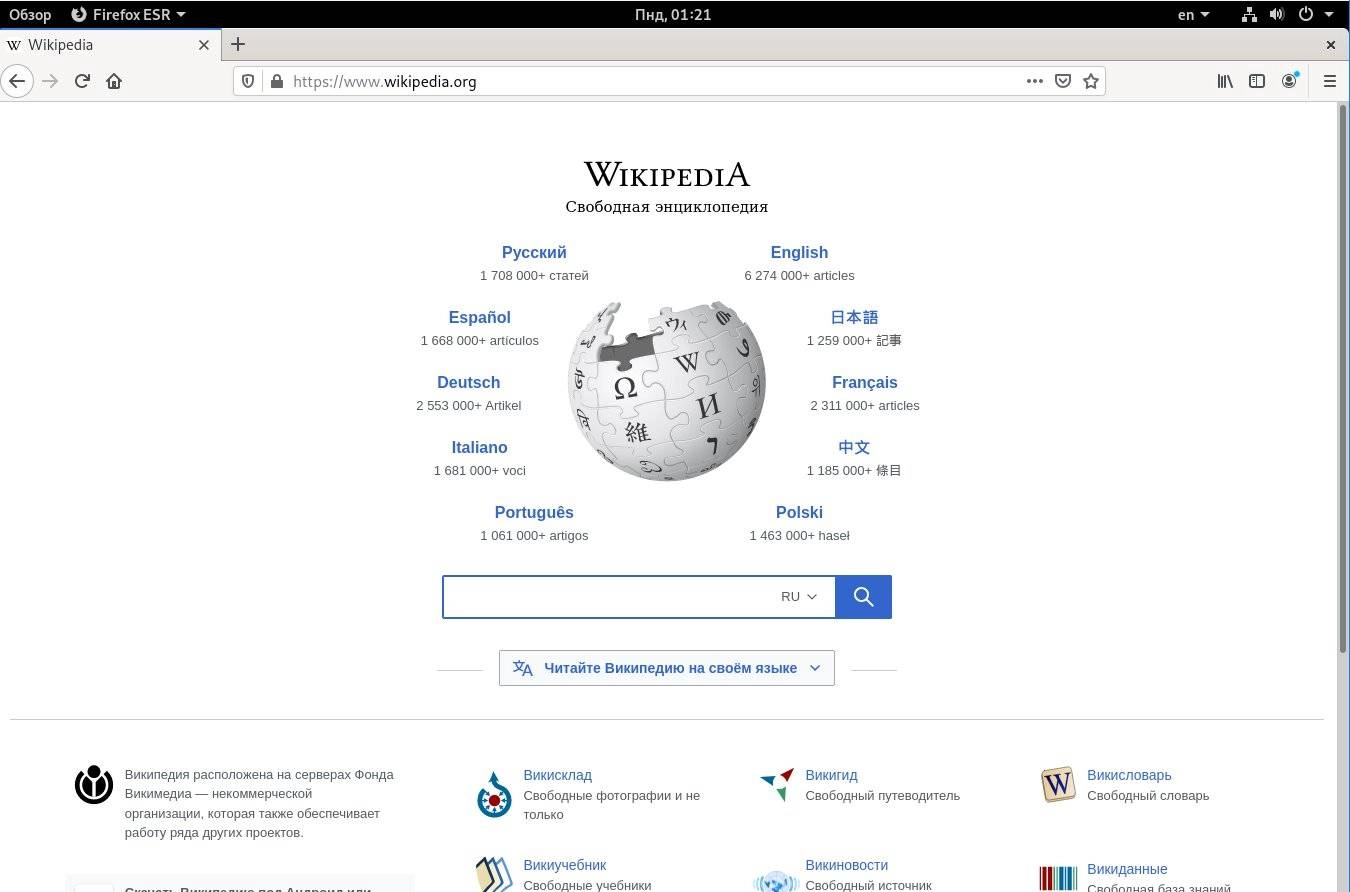1350x892 pixels.
Task: Close the Firefox window
Action: [1330, 45]
